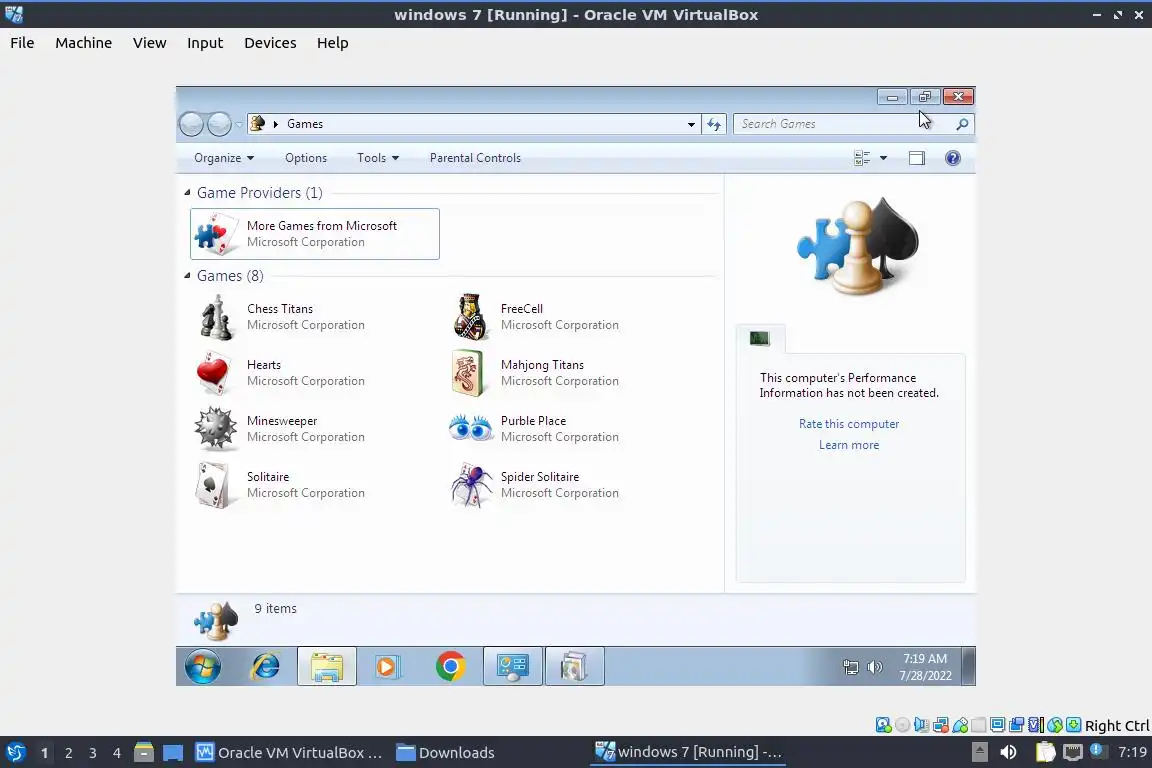Click VirtualBox optical disk indicator
The width and height of the screenshot is (1152, 768).
(903, 725)
